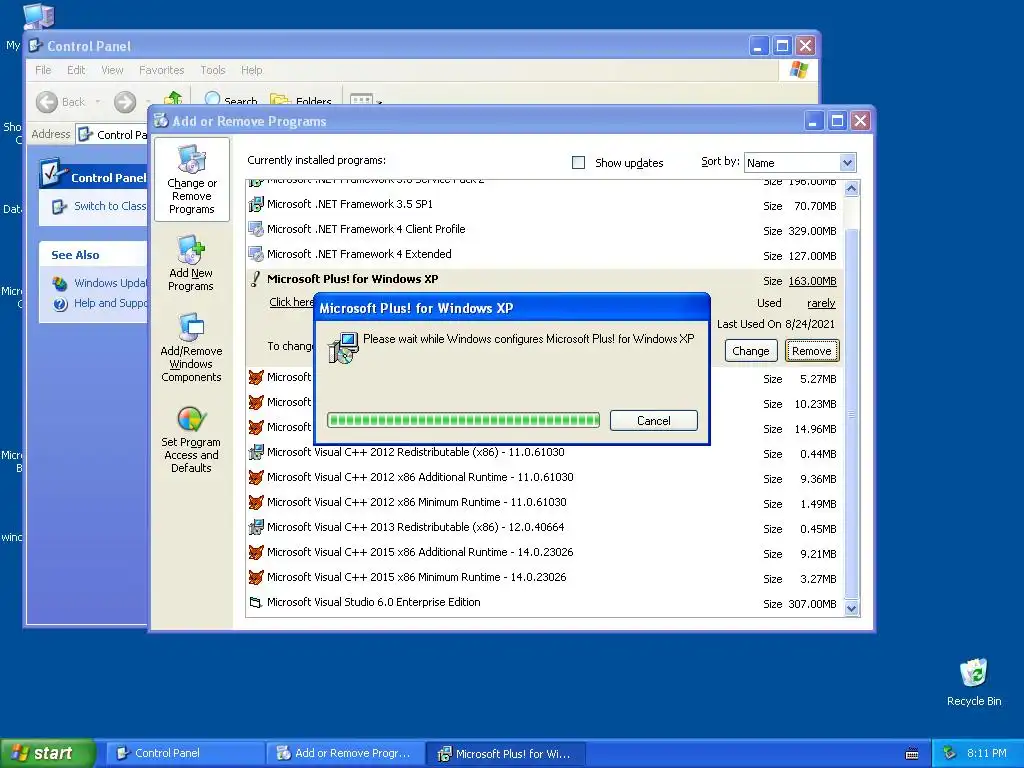Click the Control Panel address bar field

(112, 135)
